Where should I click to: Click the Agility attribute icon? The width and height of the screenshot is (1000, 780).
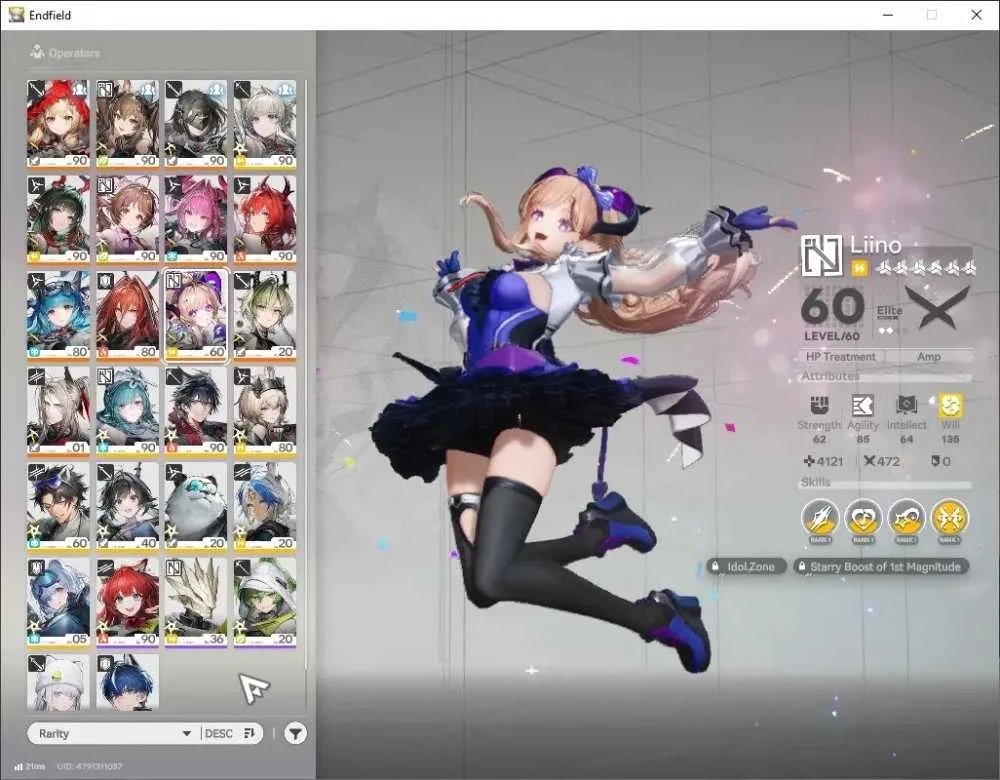pyautogui.click(x=863, y=406)
